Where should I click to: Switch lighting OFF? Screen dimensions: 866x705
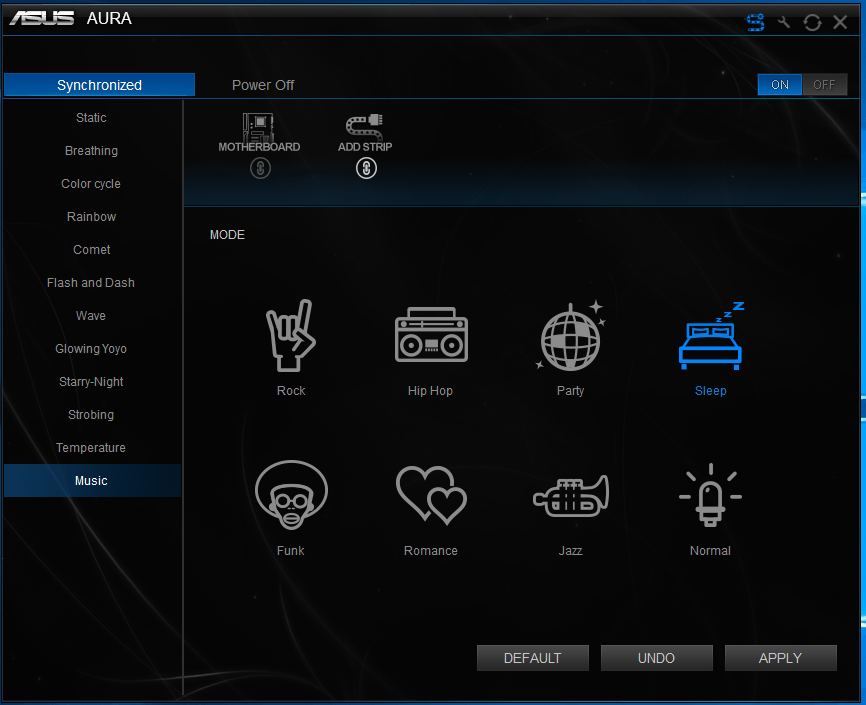click(x=824, y=85)
